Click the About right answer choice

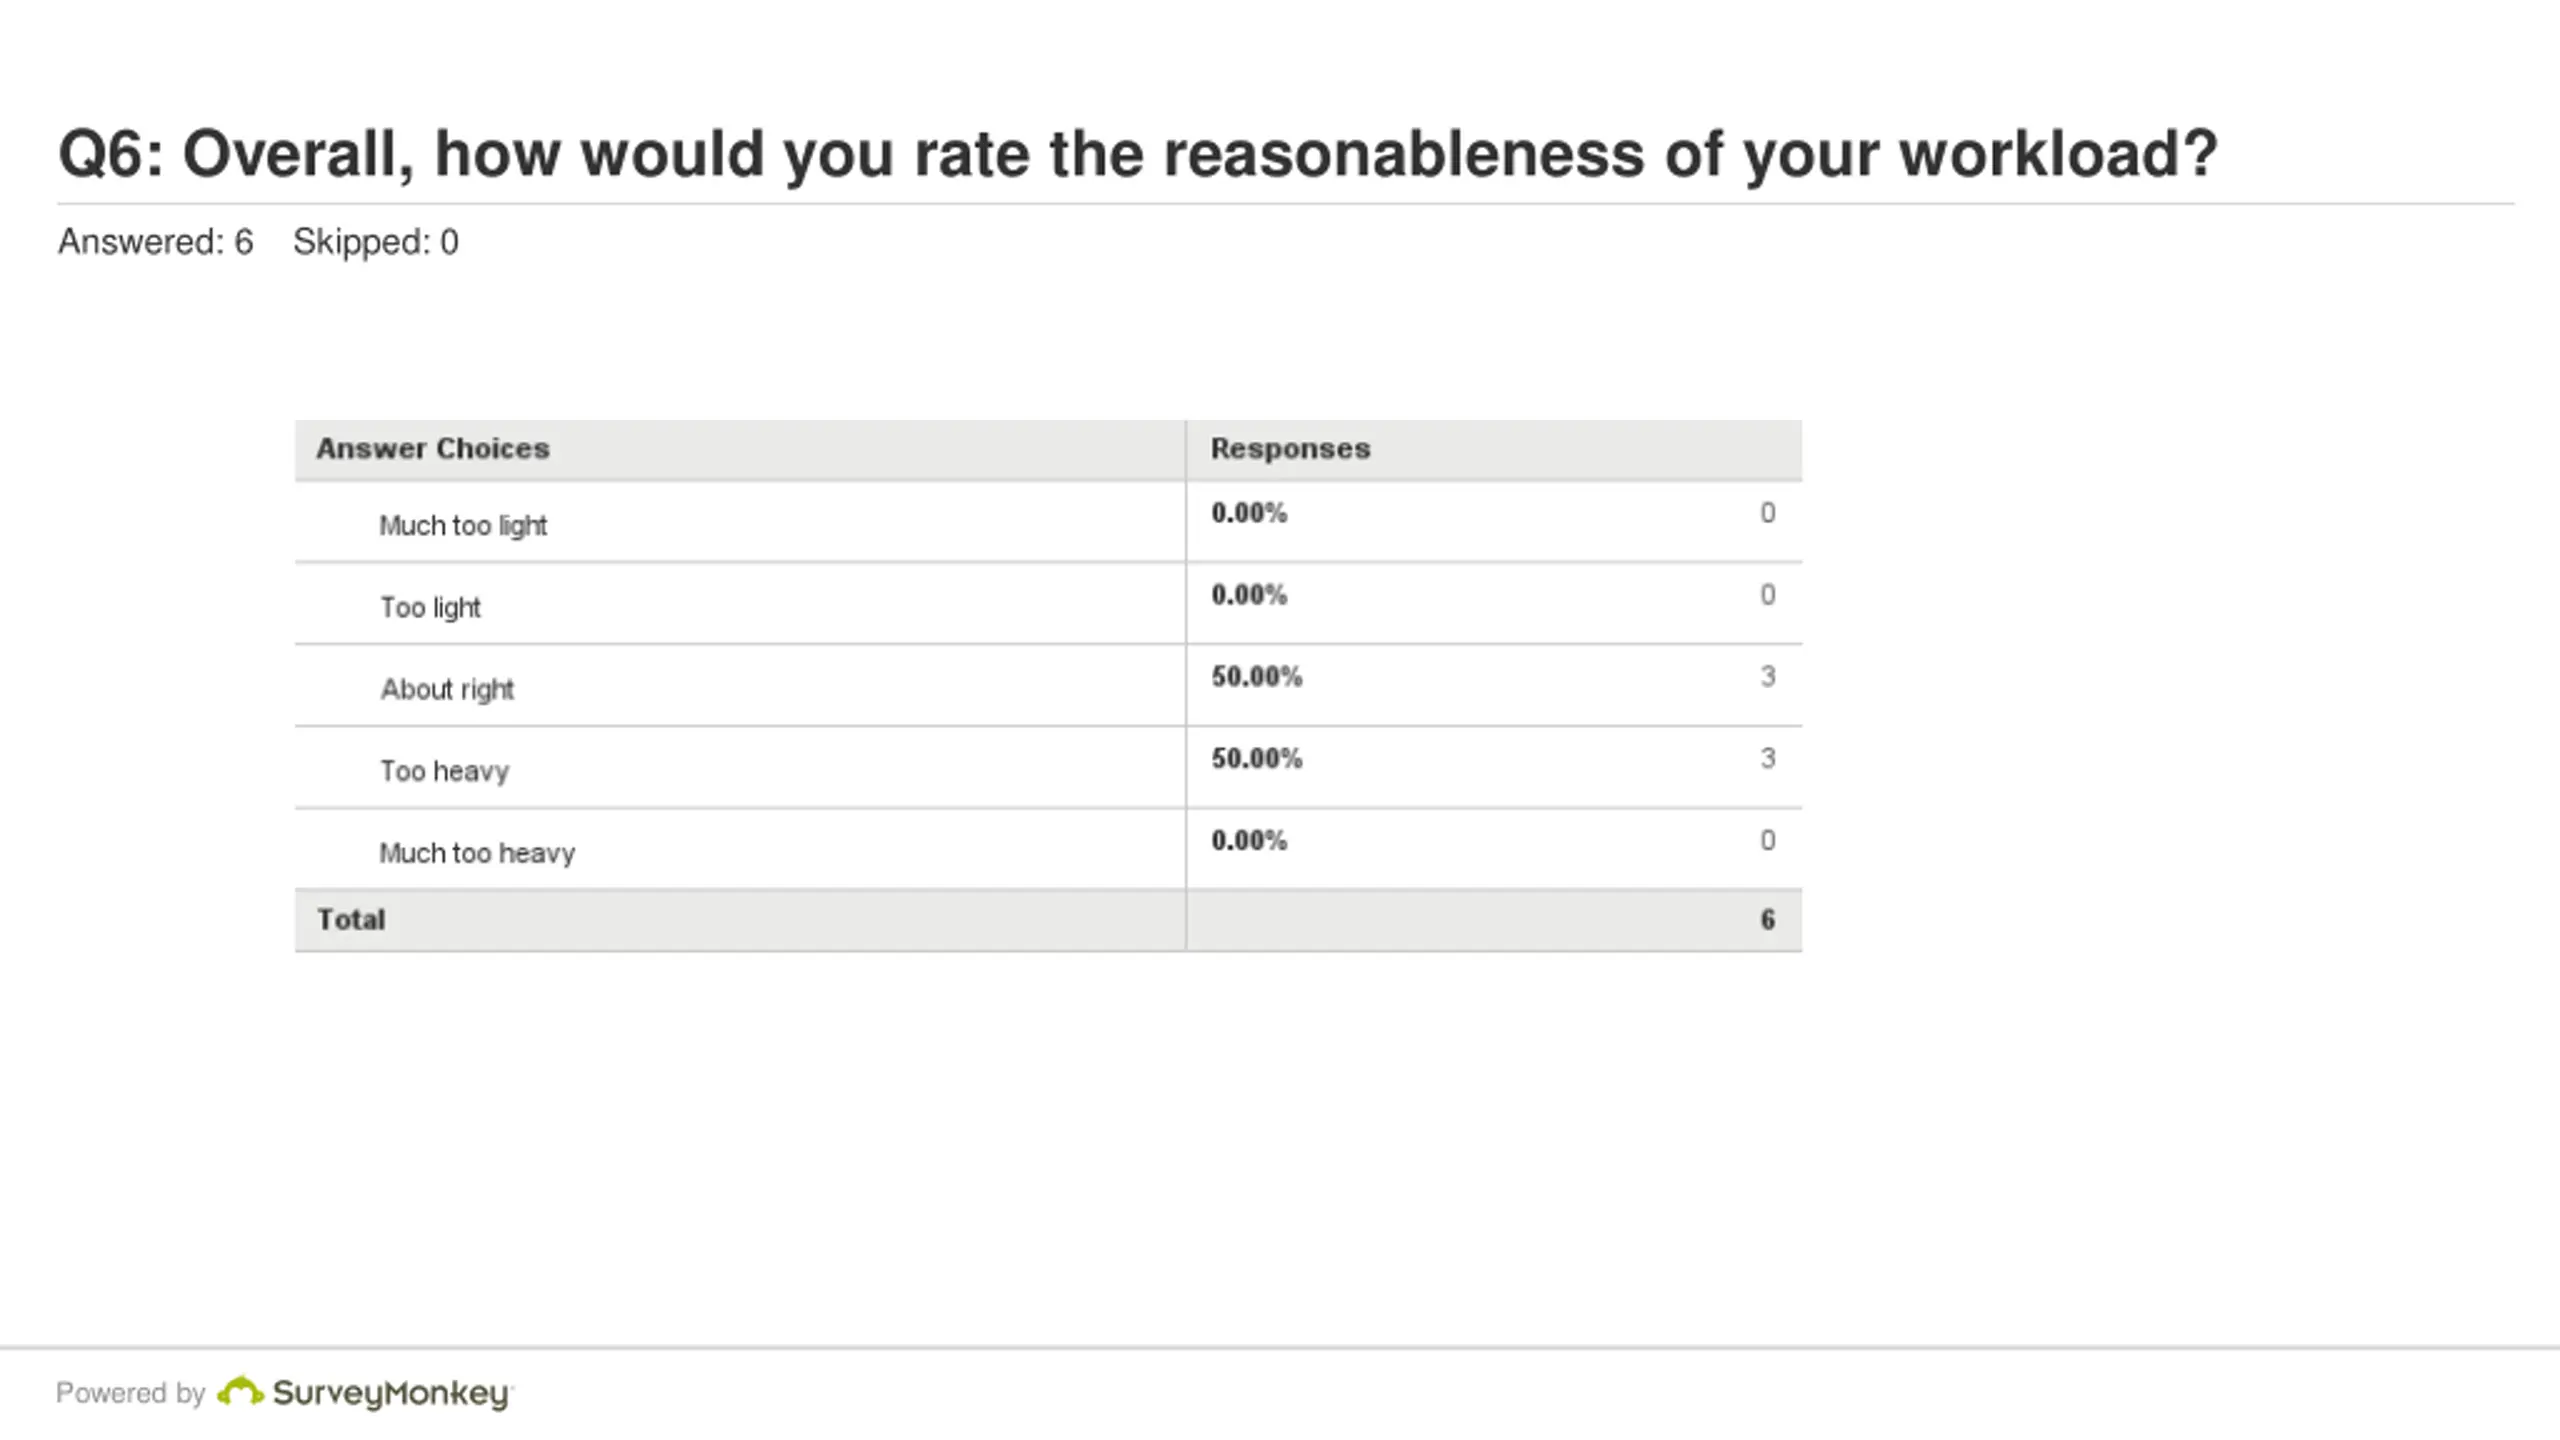pyautogui.click(x=447, y=690)
